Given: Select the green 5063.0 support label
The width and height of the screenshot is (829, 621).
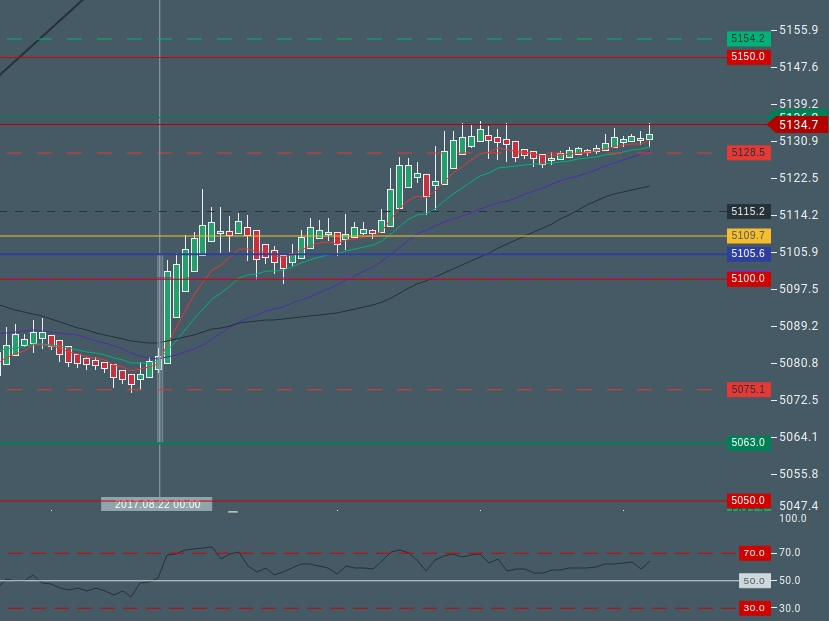Looking at the screenshot, I should click(749, 442).
